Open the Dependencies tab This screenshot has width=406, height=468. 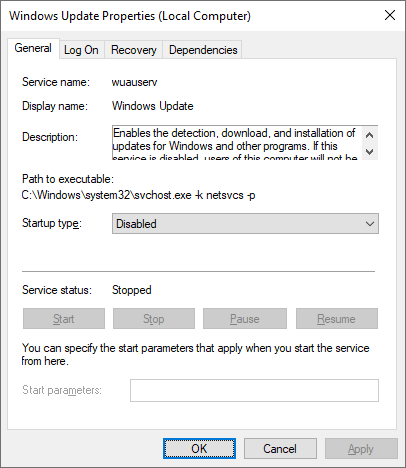pyautogui.click(x=203, y=50)
